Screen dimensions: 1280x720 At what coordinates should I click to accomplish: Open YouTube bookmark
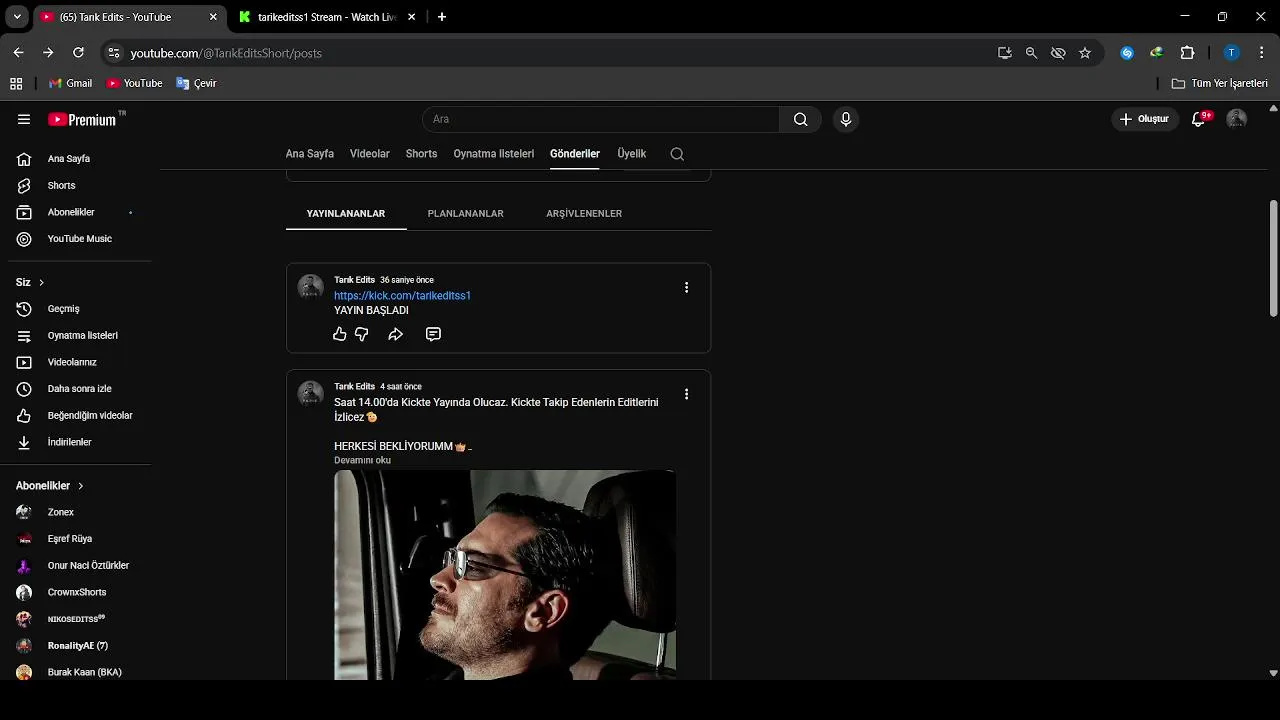click(x=134, y=83)
